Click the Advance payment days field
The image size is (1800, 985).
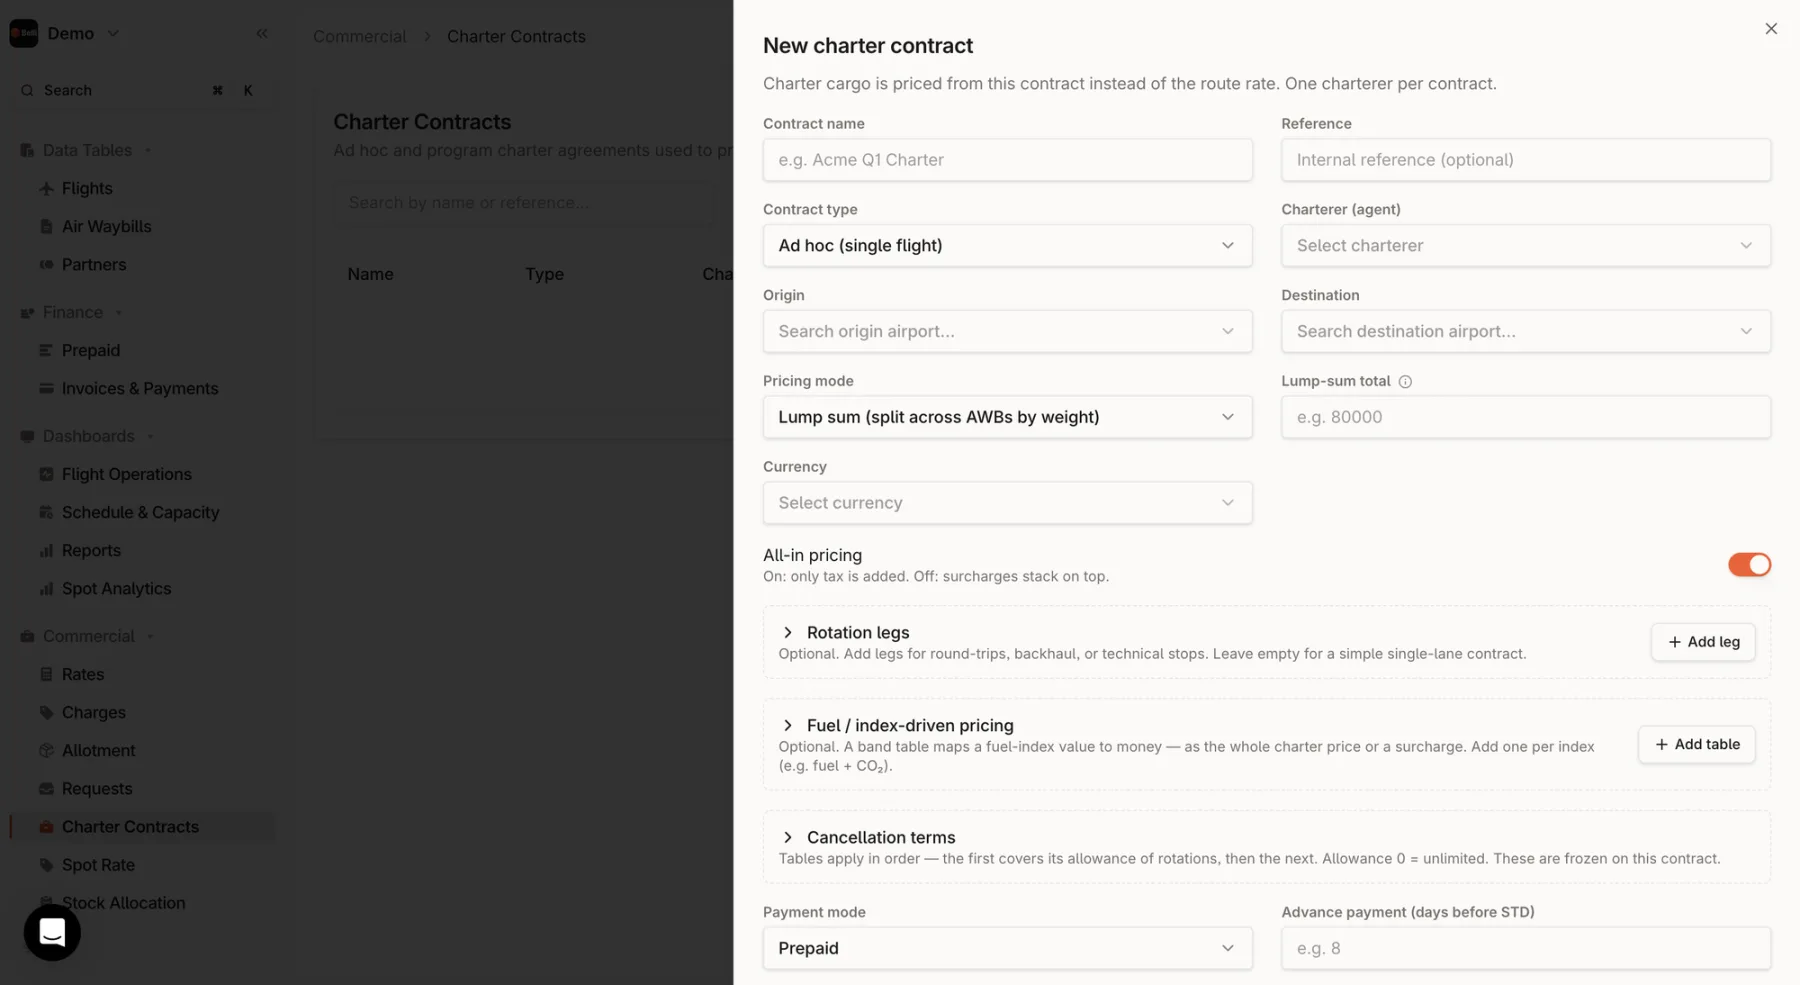pos(1525,948)
